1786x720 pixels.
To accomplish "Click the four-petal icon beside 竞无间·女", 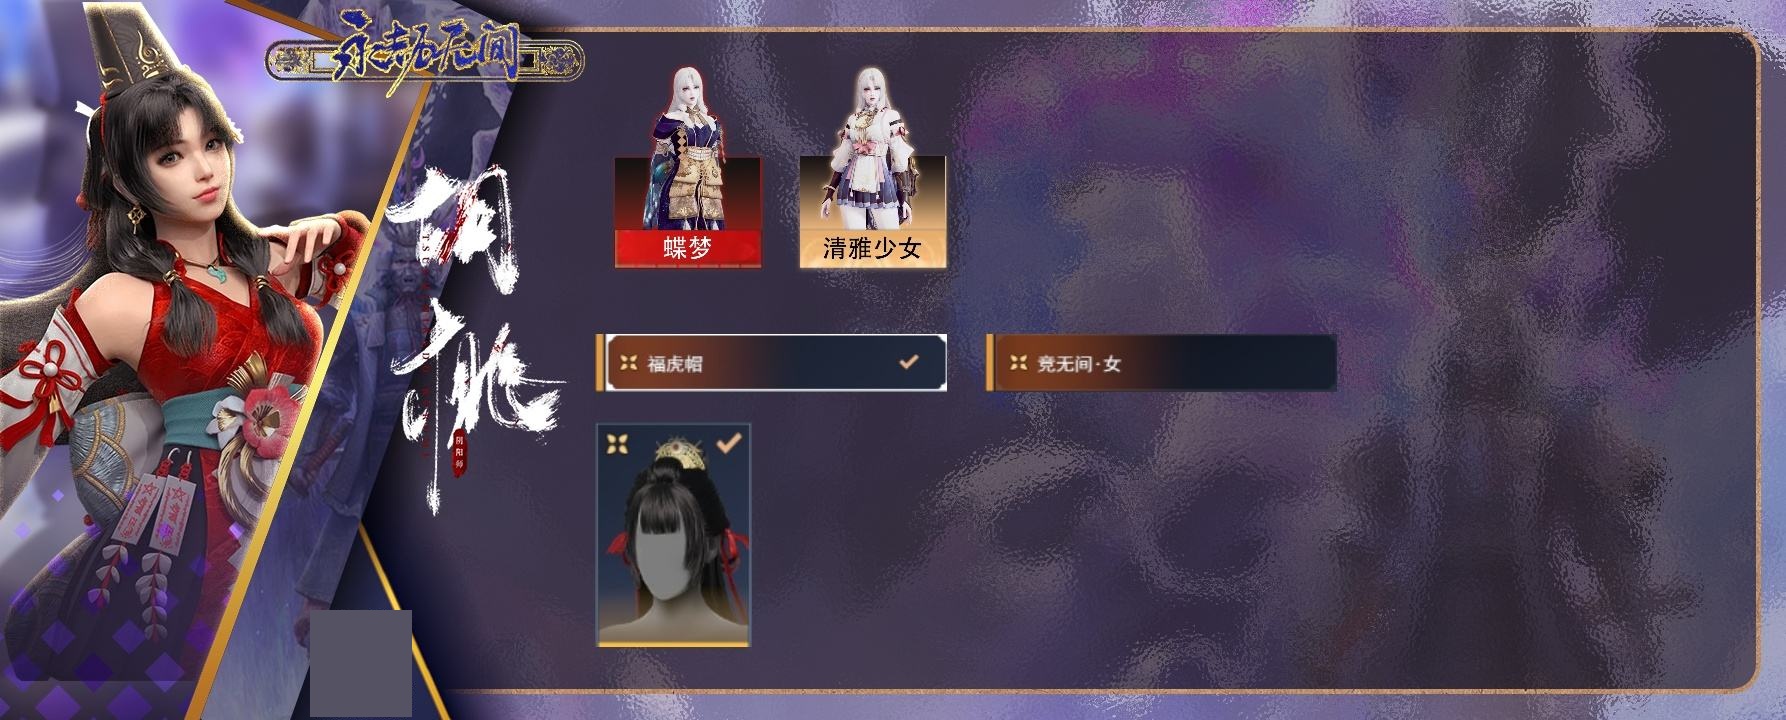I will [1018, 363].
